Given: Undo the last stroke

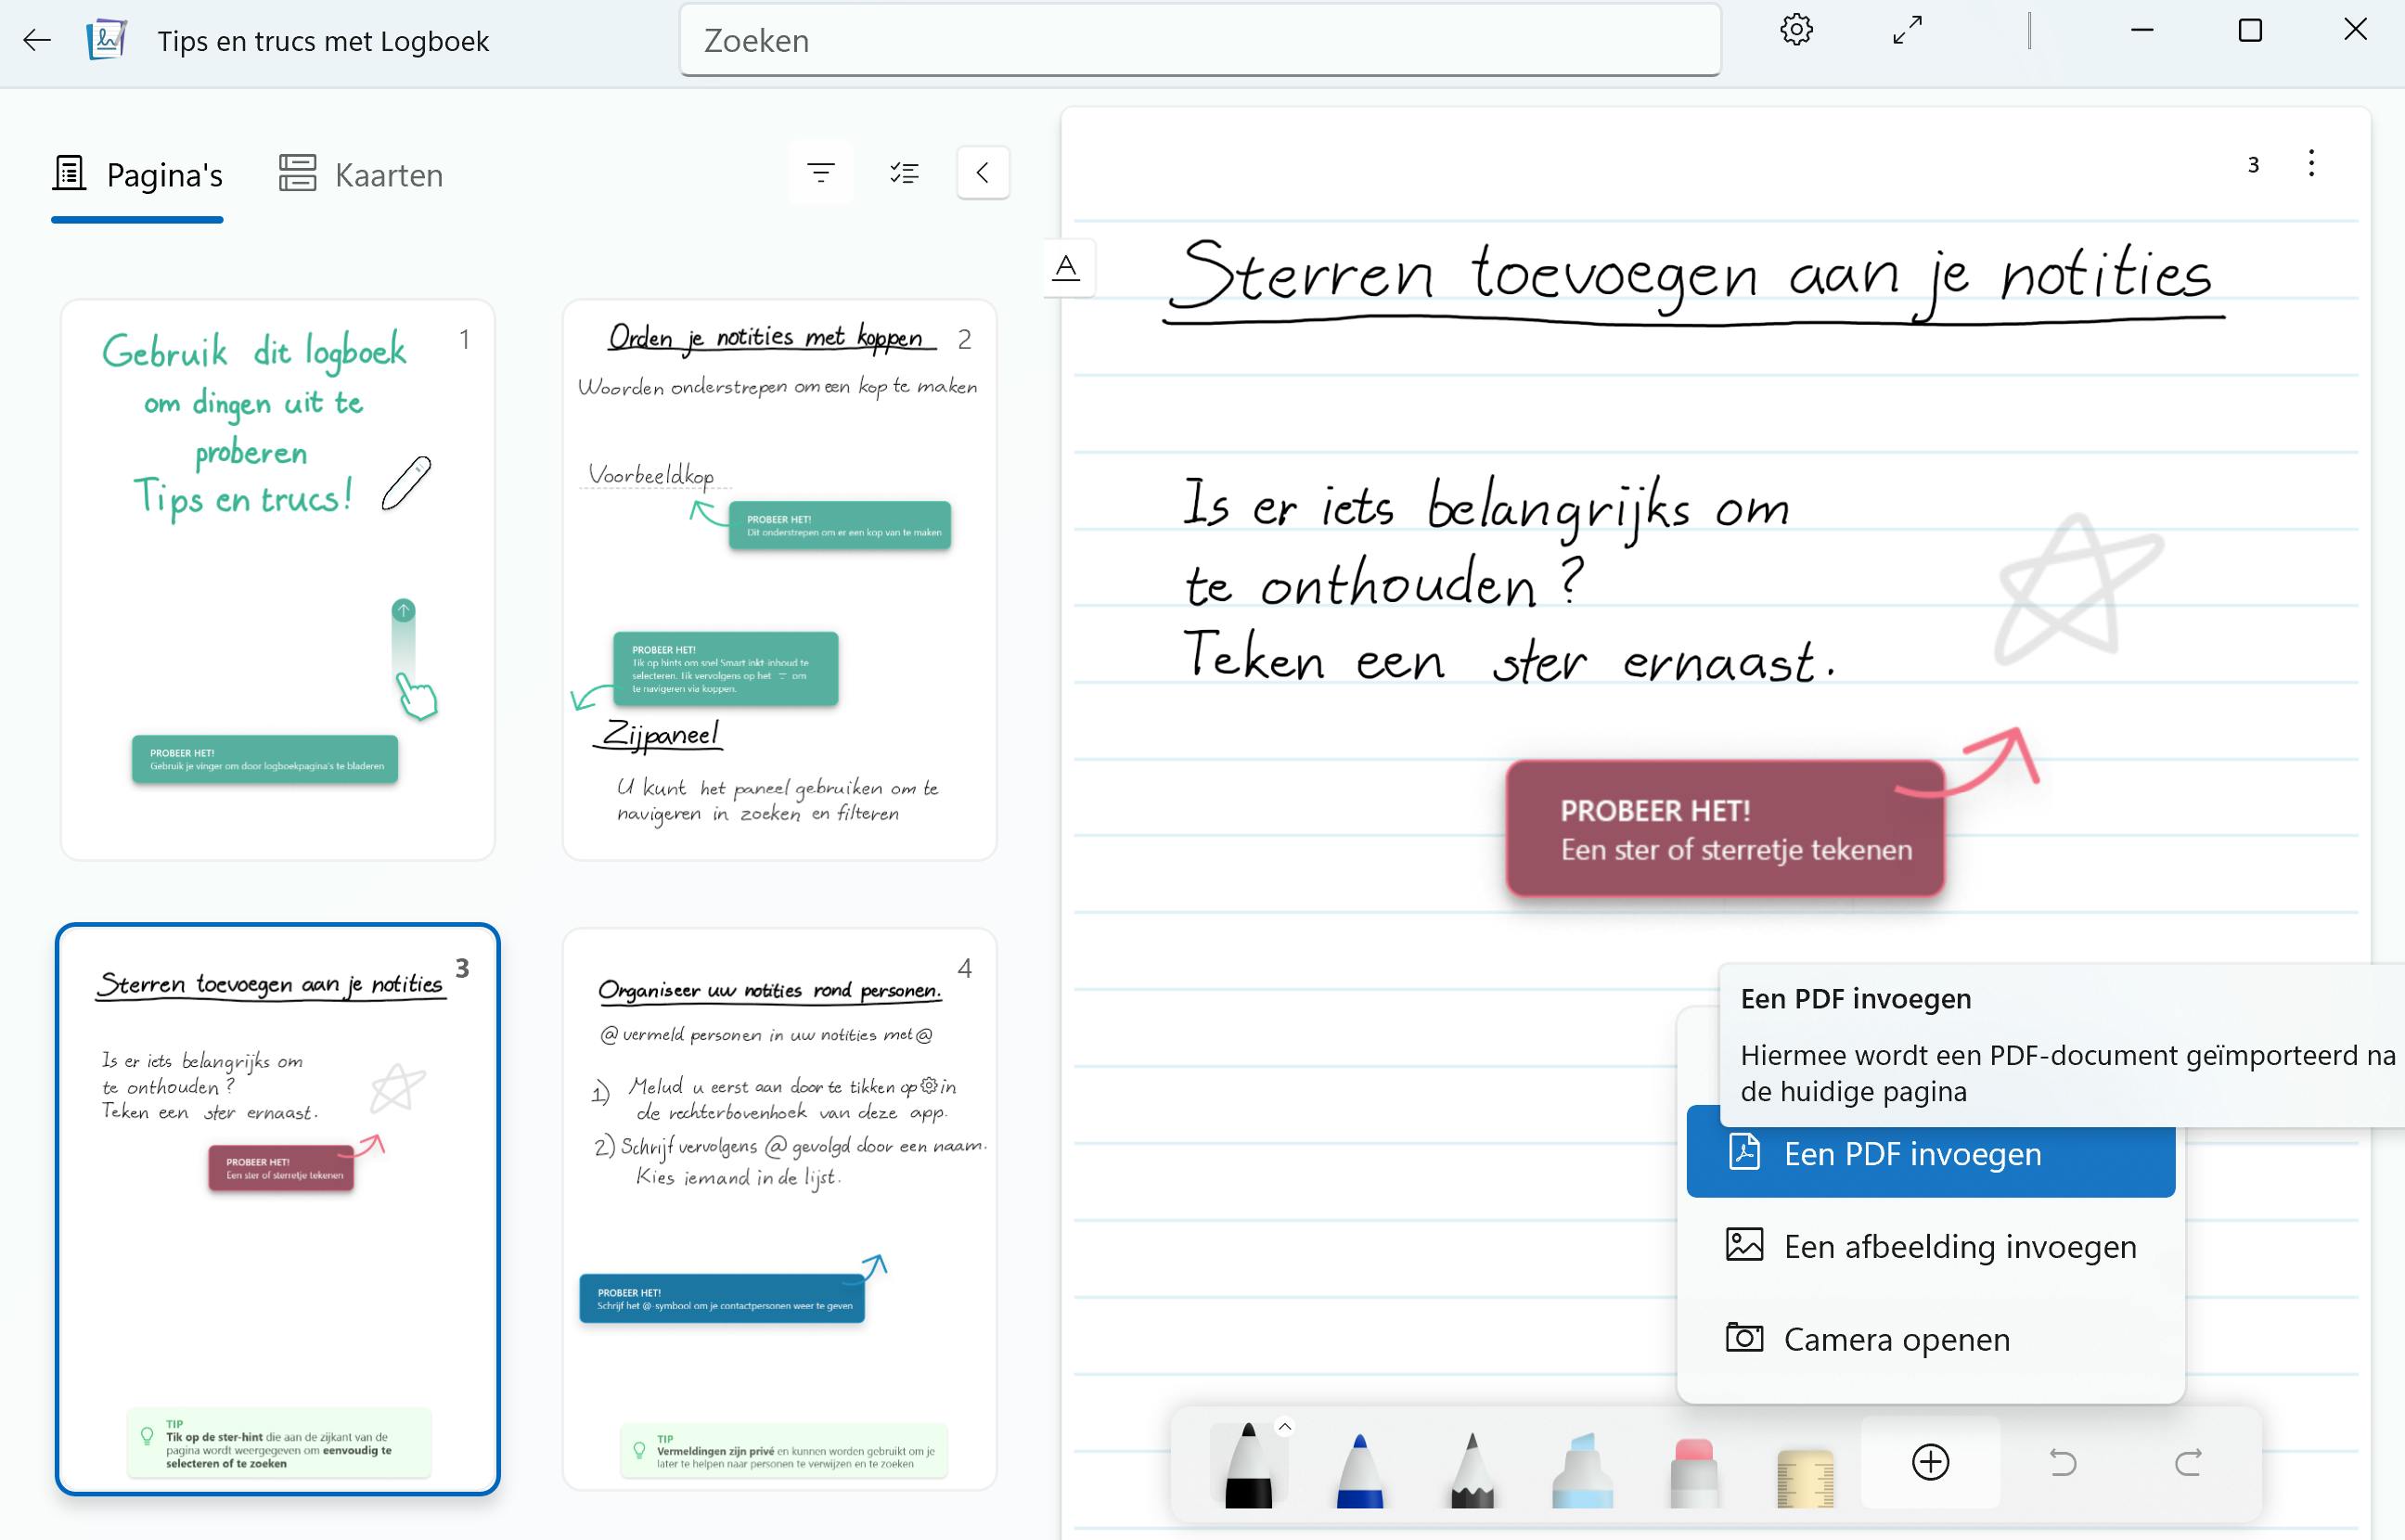Looking at the screenshot, I should 2062,1463.
